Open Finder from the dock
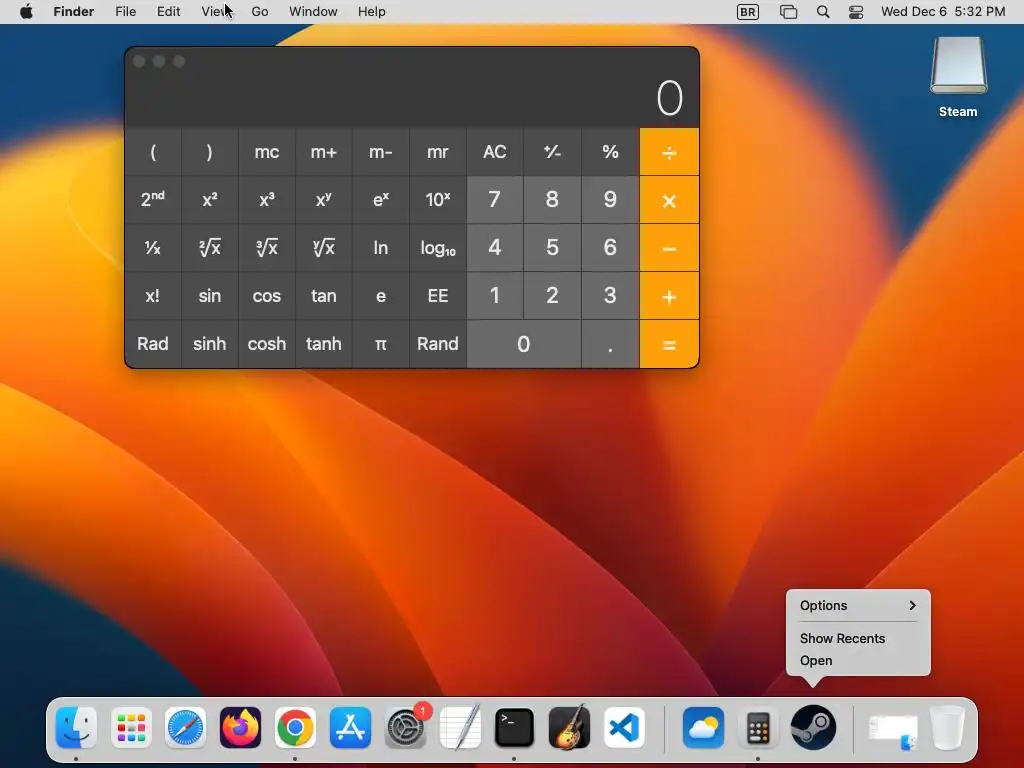 pyautogui.click(x=76, y=728)
